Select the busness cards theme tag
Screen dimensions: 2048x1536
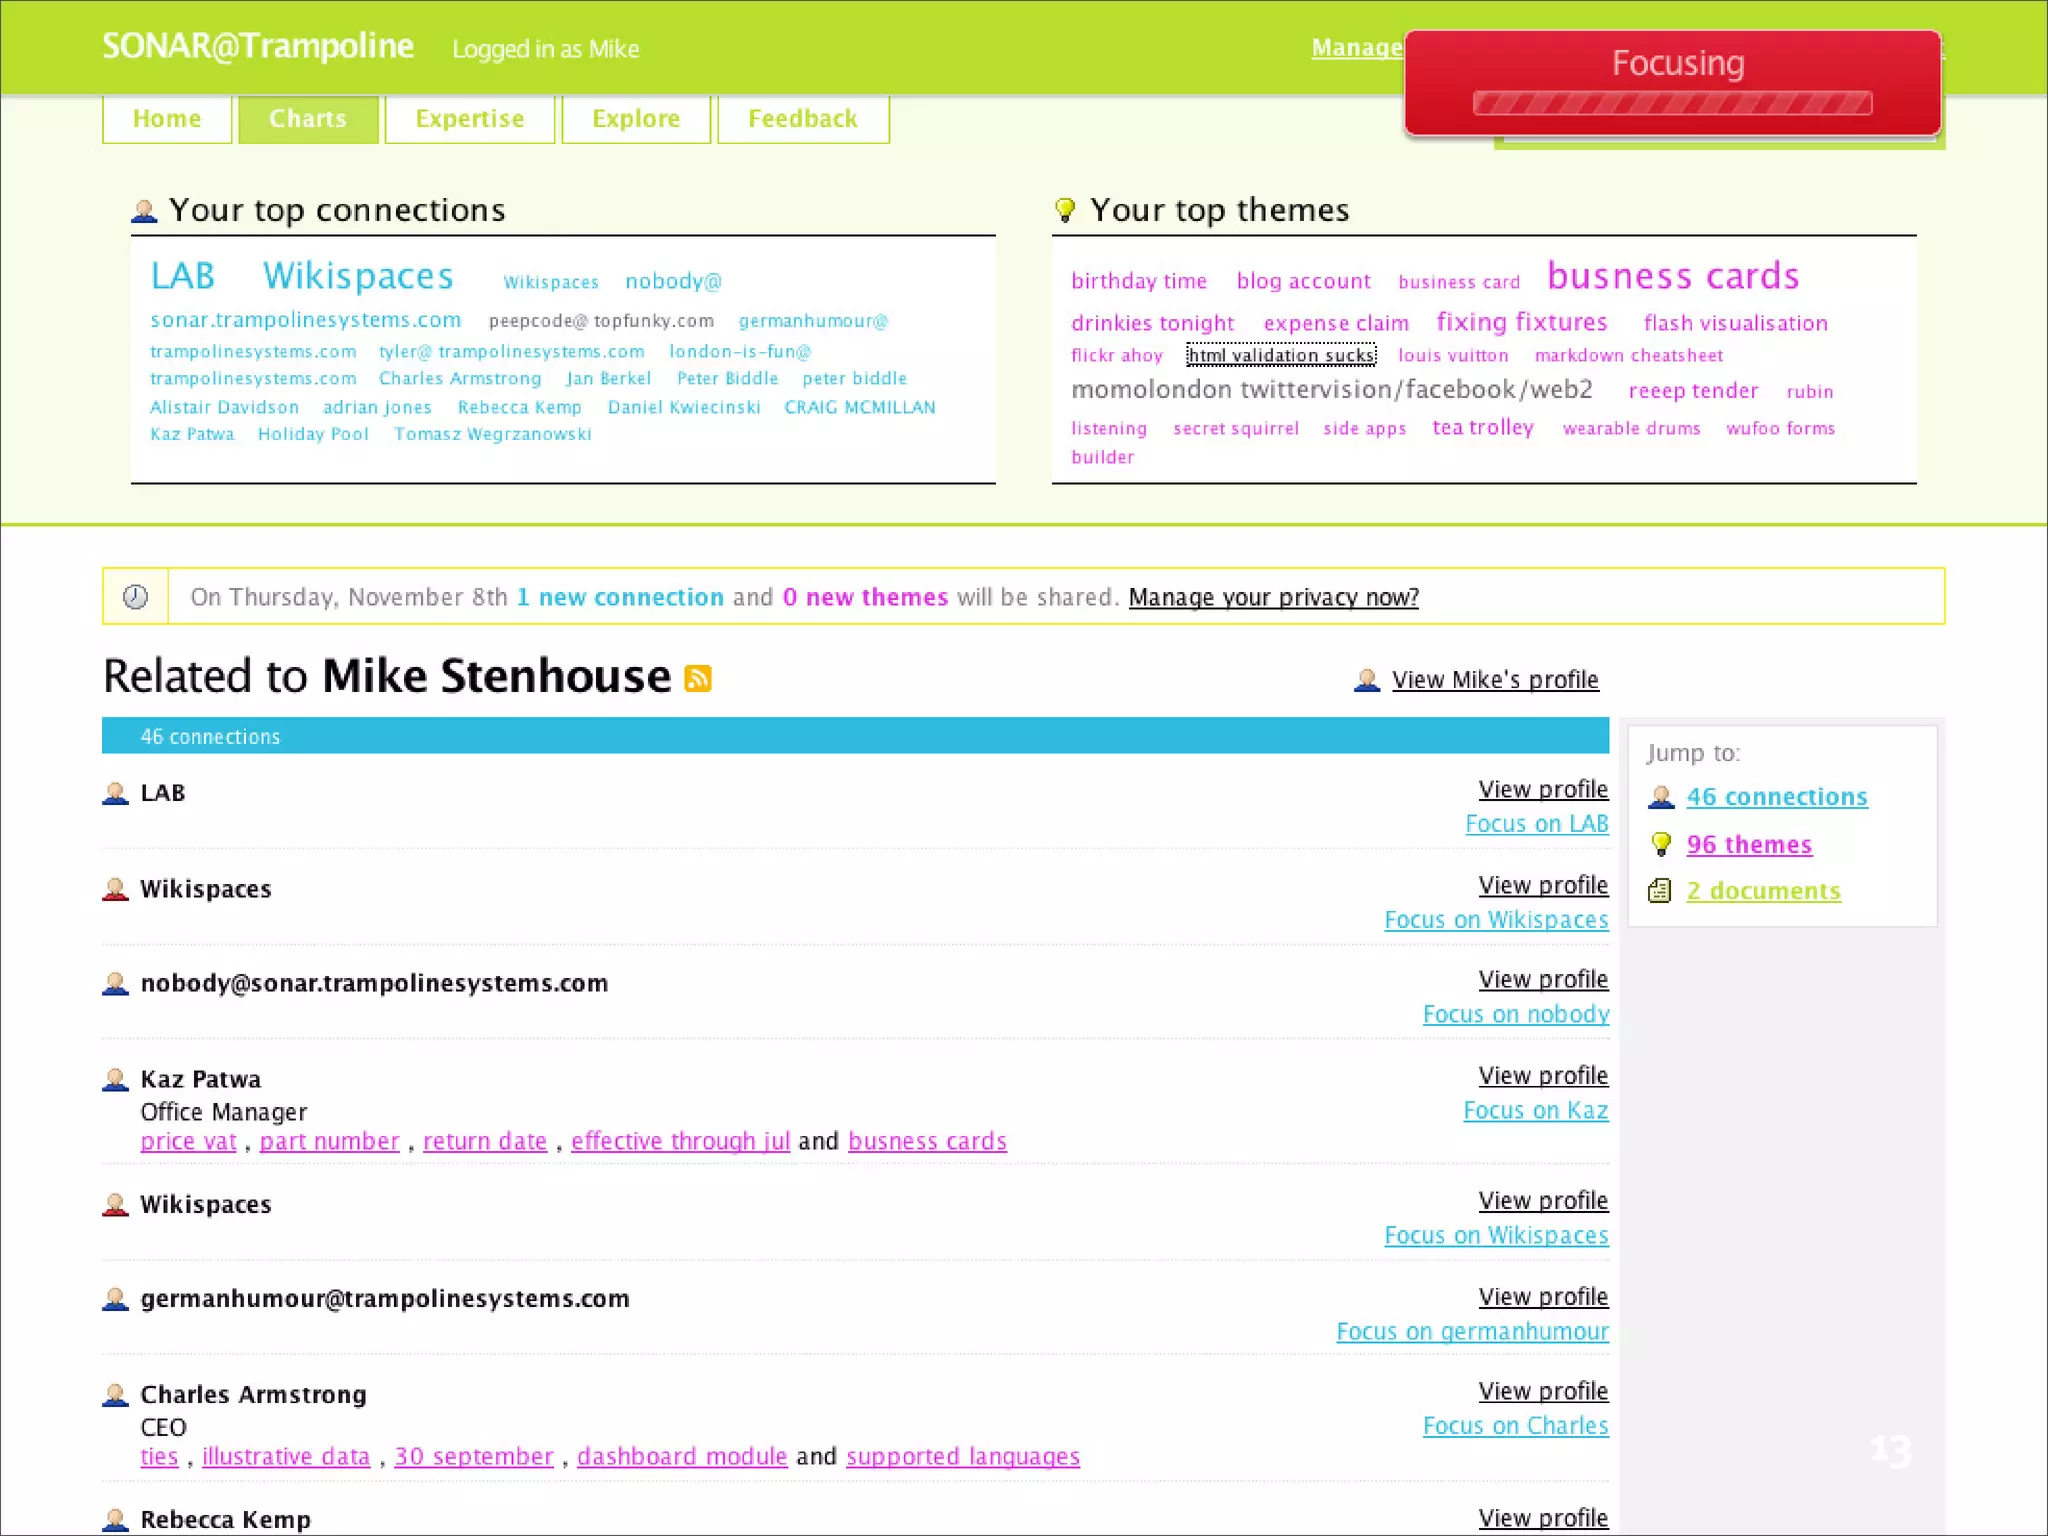tap(1673, 276)
